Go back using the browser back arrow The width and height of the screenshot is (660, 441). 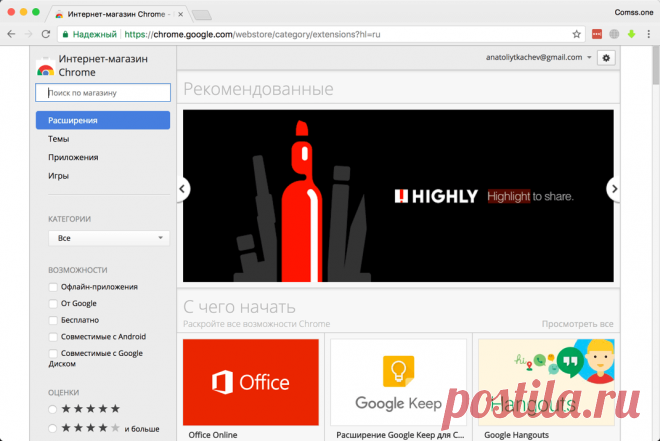11,34
